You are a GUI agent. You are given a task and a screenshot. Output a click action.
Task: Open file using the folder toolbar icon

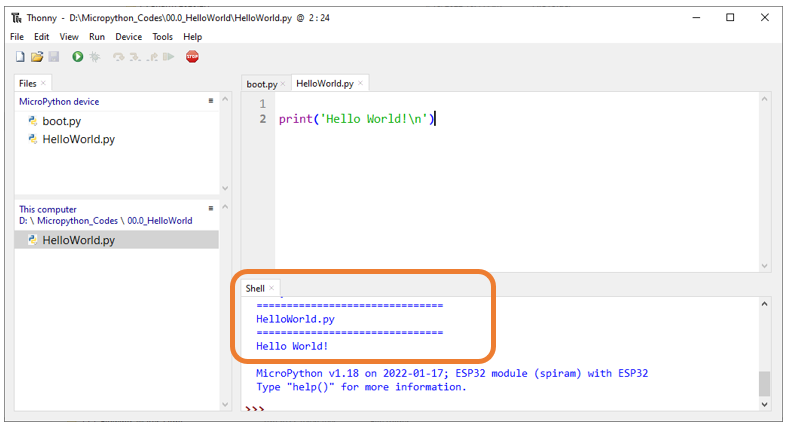tap(37, 56)
